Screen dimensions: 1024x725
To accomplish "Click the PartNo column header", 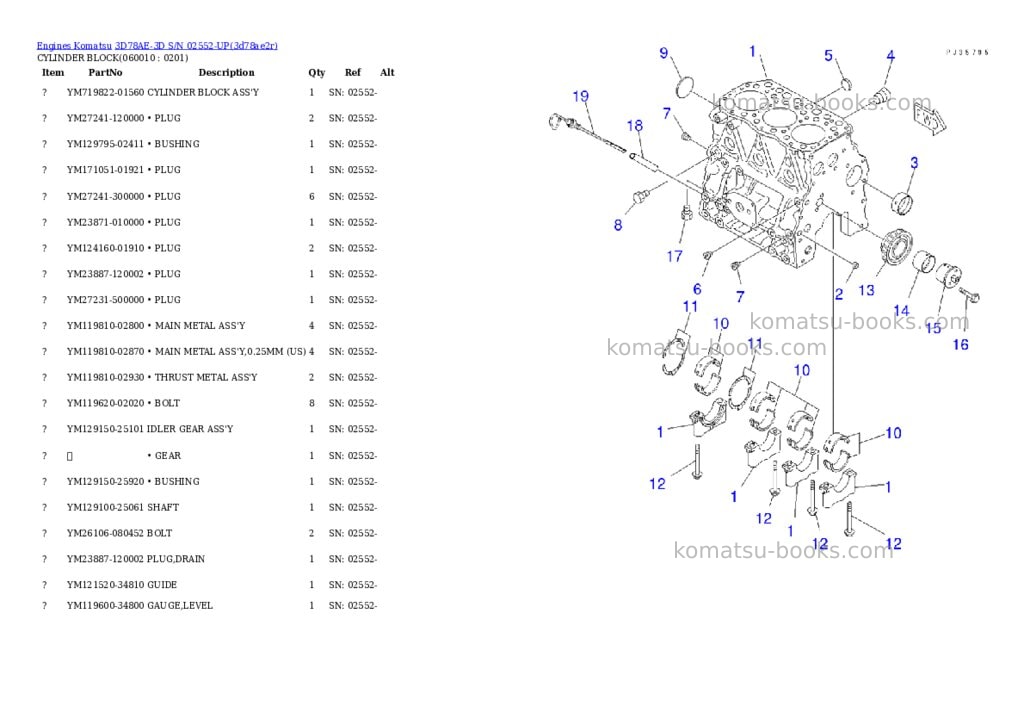I will [x=105, y=72].
